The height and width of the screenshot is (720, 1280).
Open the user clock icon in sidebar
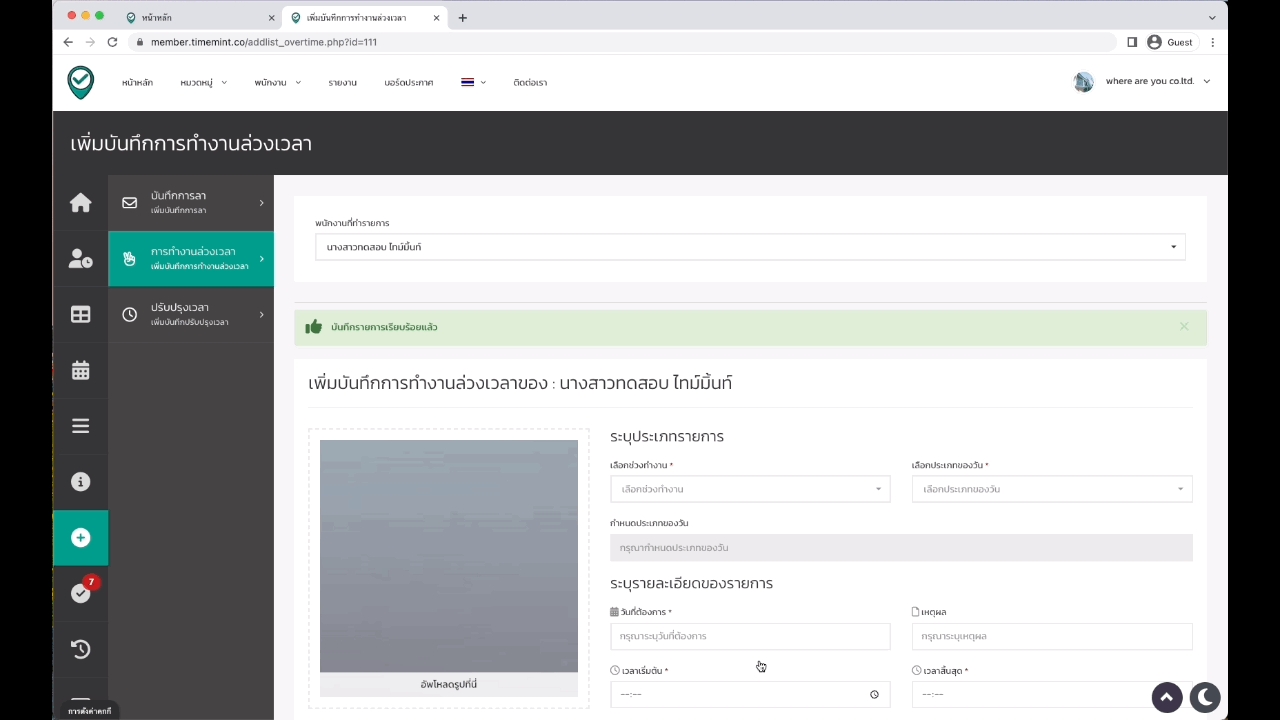[80, 259]
